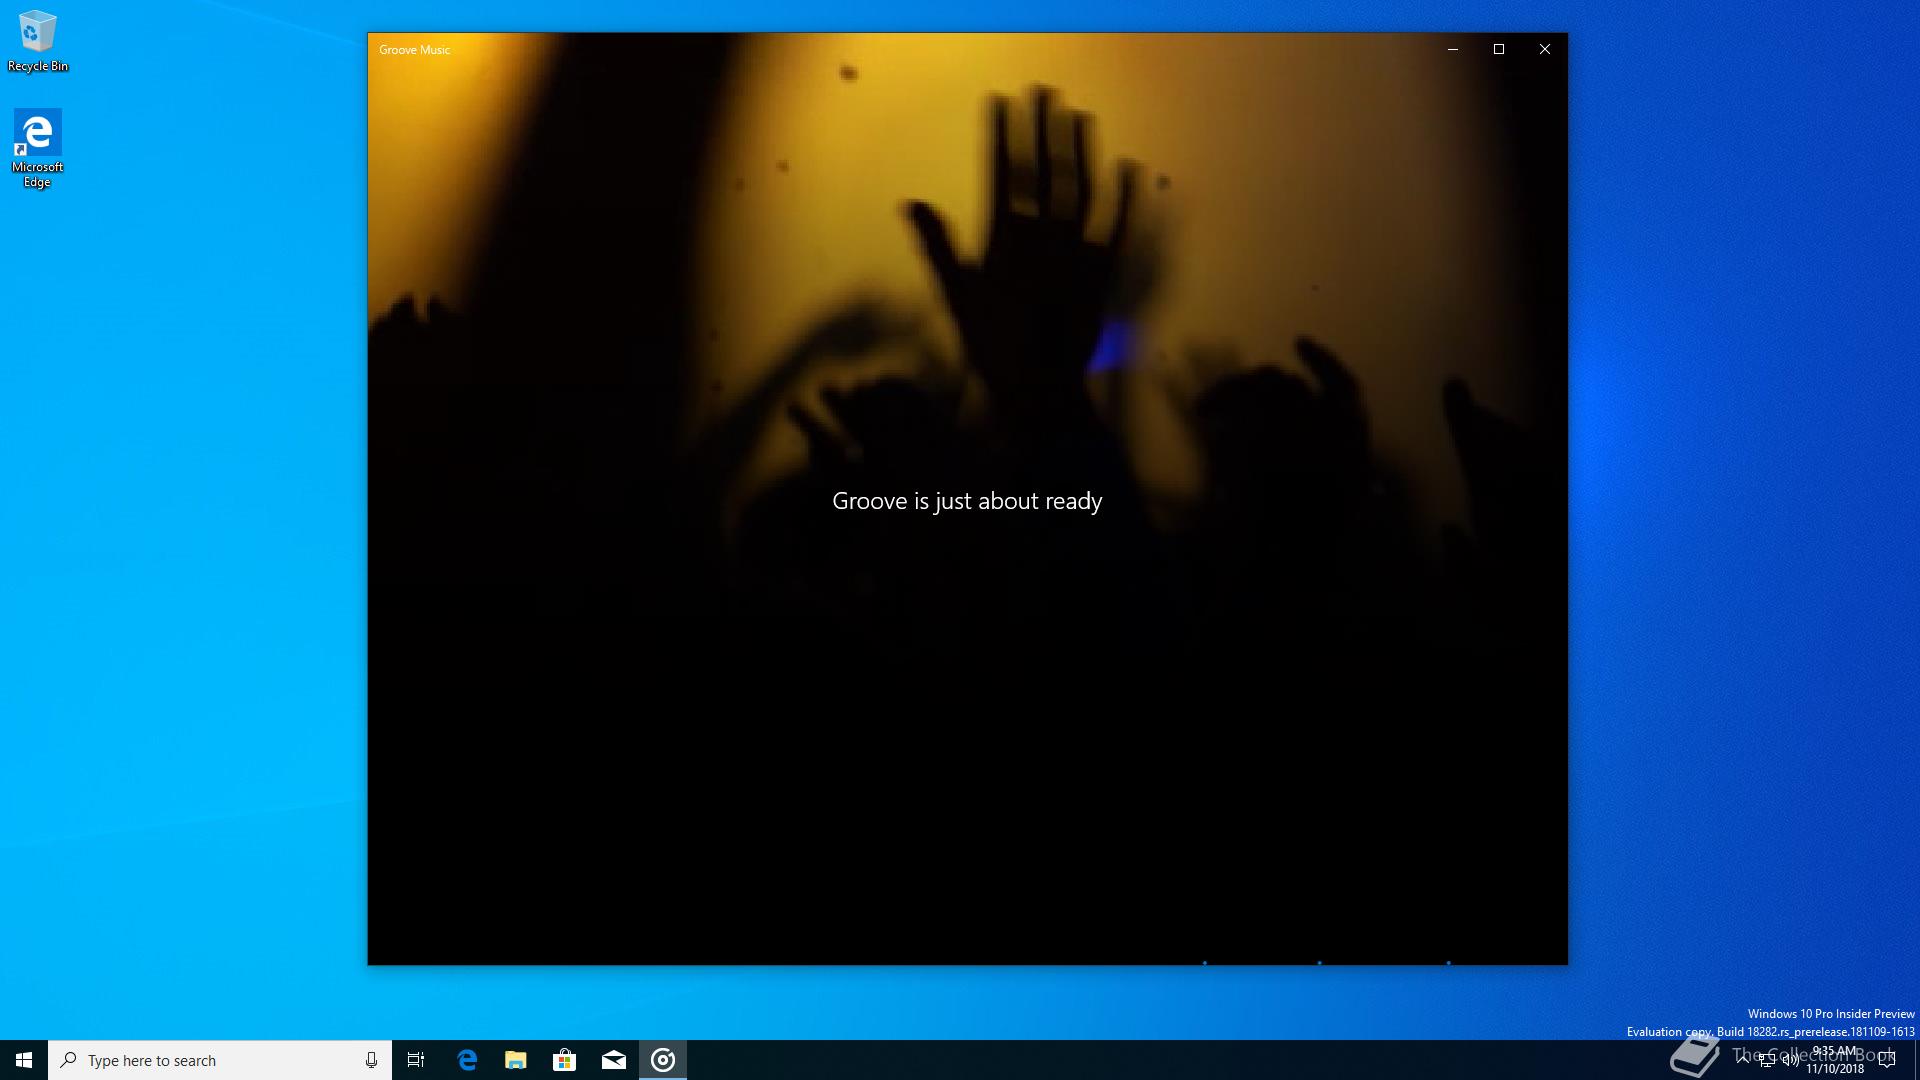This screenshot has width=1920, height=1080.
Task: Activate the microphone voice search icon
Action: click(x=371, y=1060)
